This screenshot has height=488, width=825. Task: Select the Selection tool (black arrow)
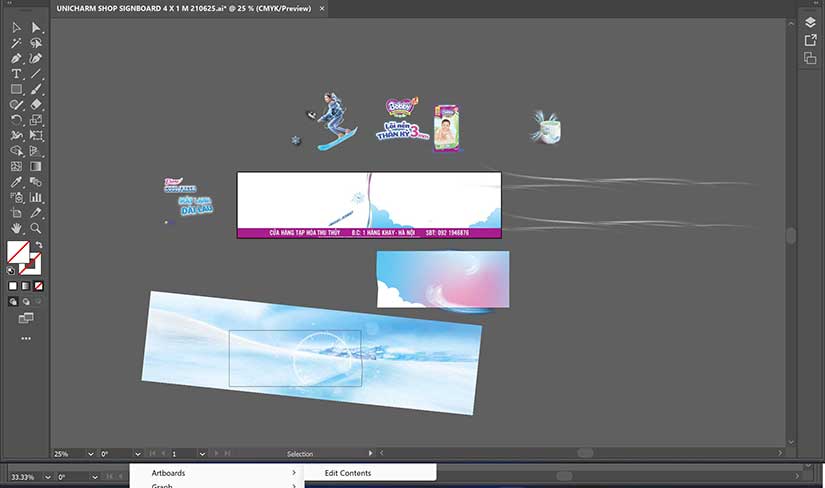pos(16,27)
